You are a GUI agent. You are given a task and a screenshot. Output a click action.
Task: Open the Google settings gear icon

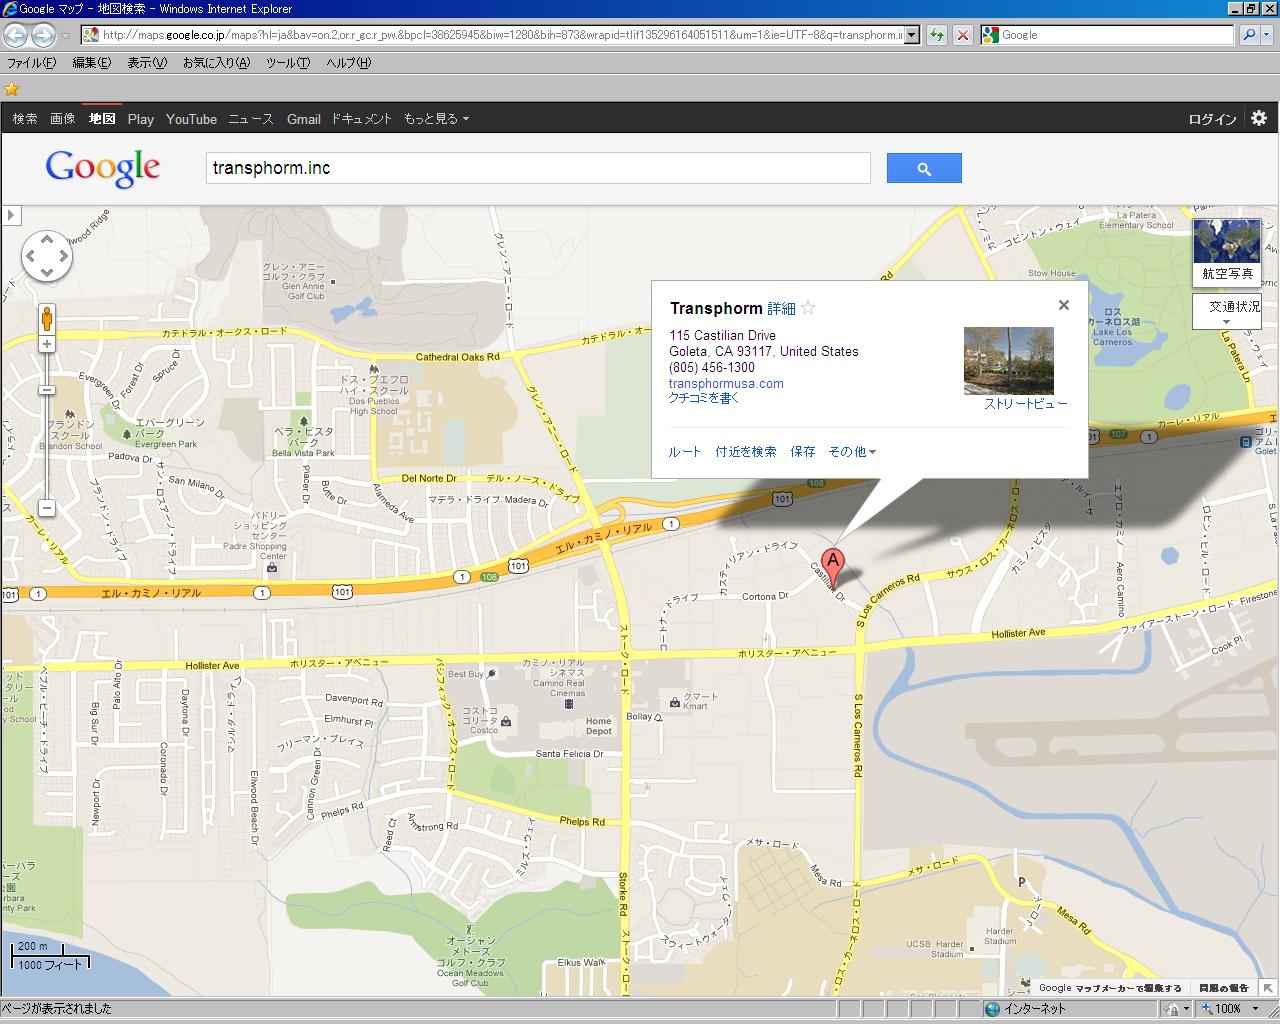click(x=1258, y=118)
